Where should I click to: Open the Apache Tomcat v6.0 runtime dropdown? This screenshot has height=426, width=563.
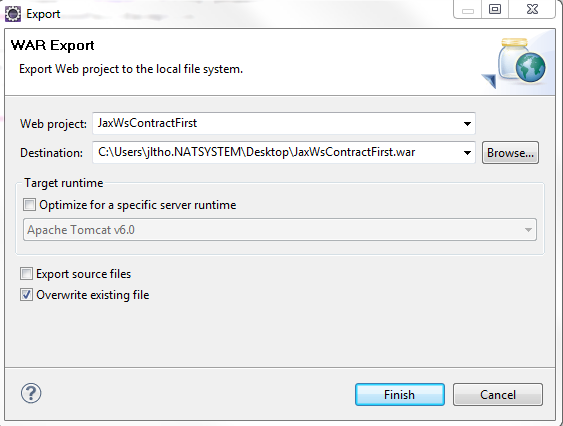click(280, 230)
